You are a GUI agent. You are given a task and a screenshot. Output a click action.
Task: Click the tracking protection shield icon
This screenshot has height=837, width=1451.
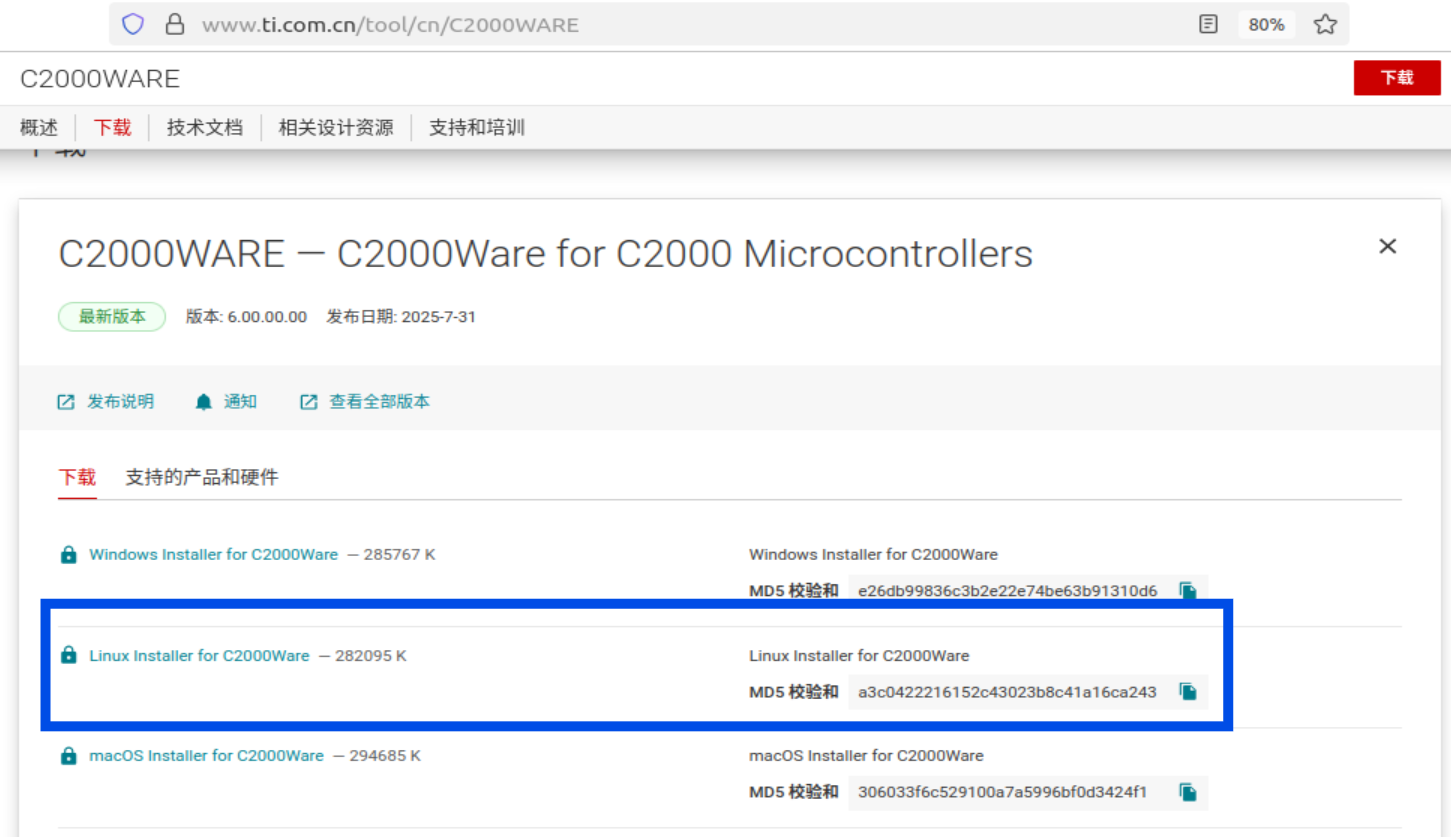pos(133,25)
